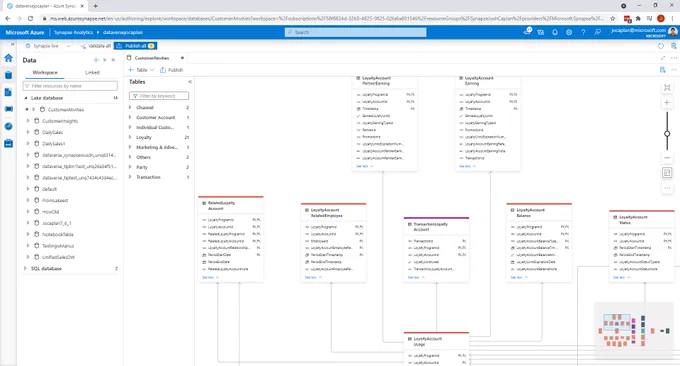
Task: Click the Publish all button
Action: (135, 46)
